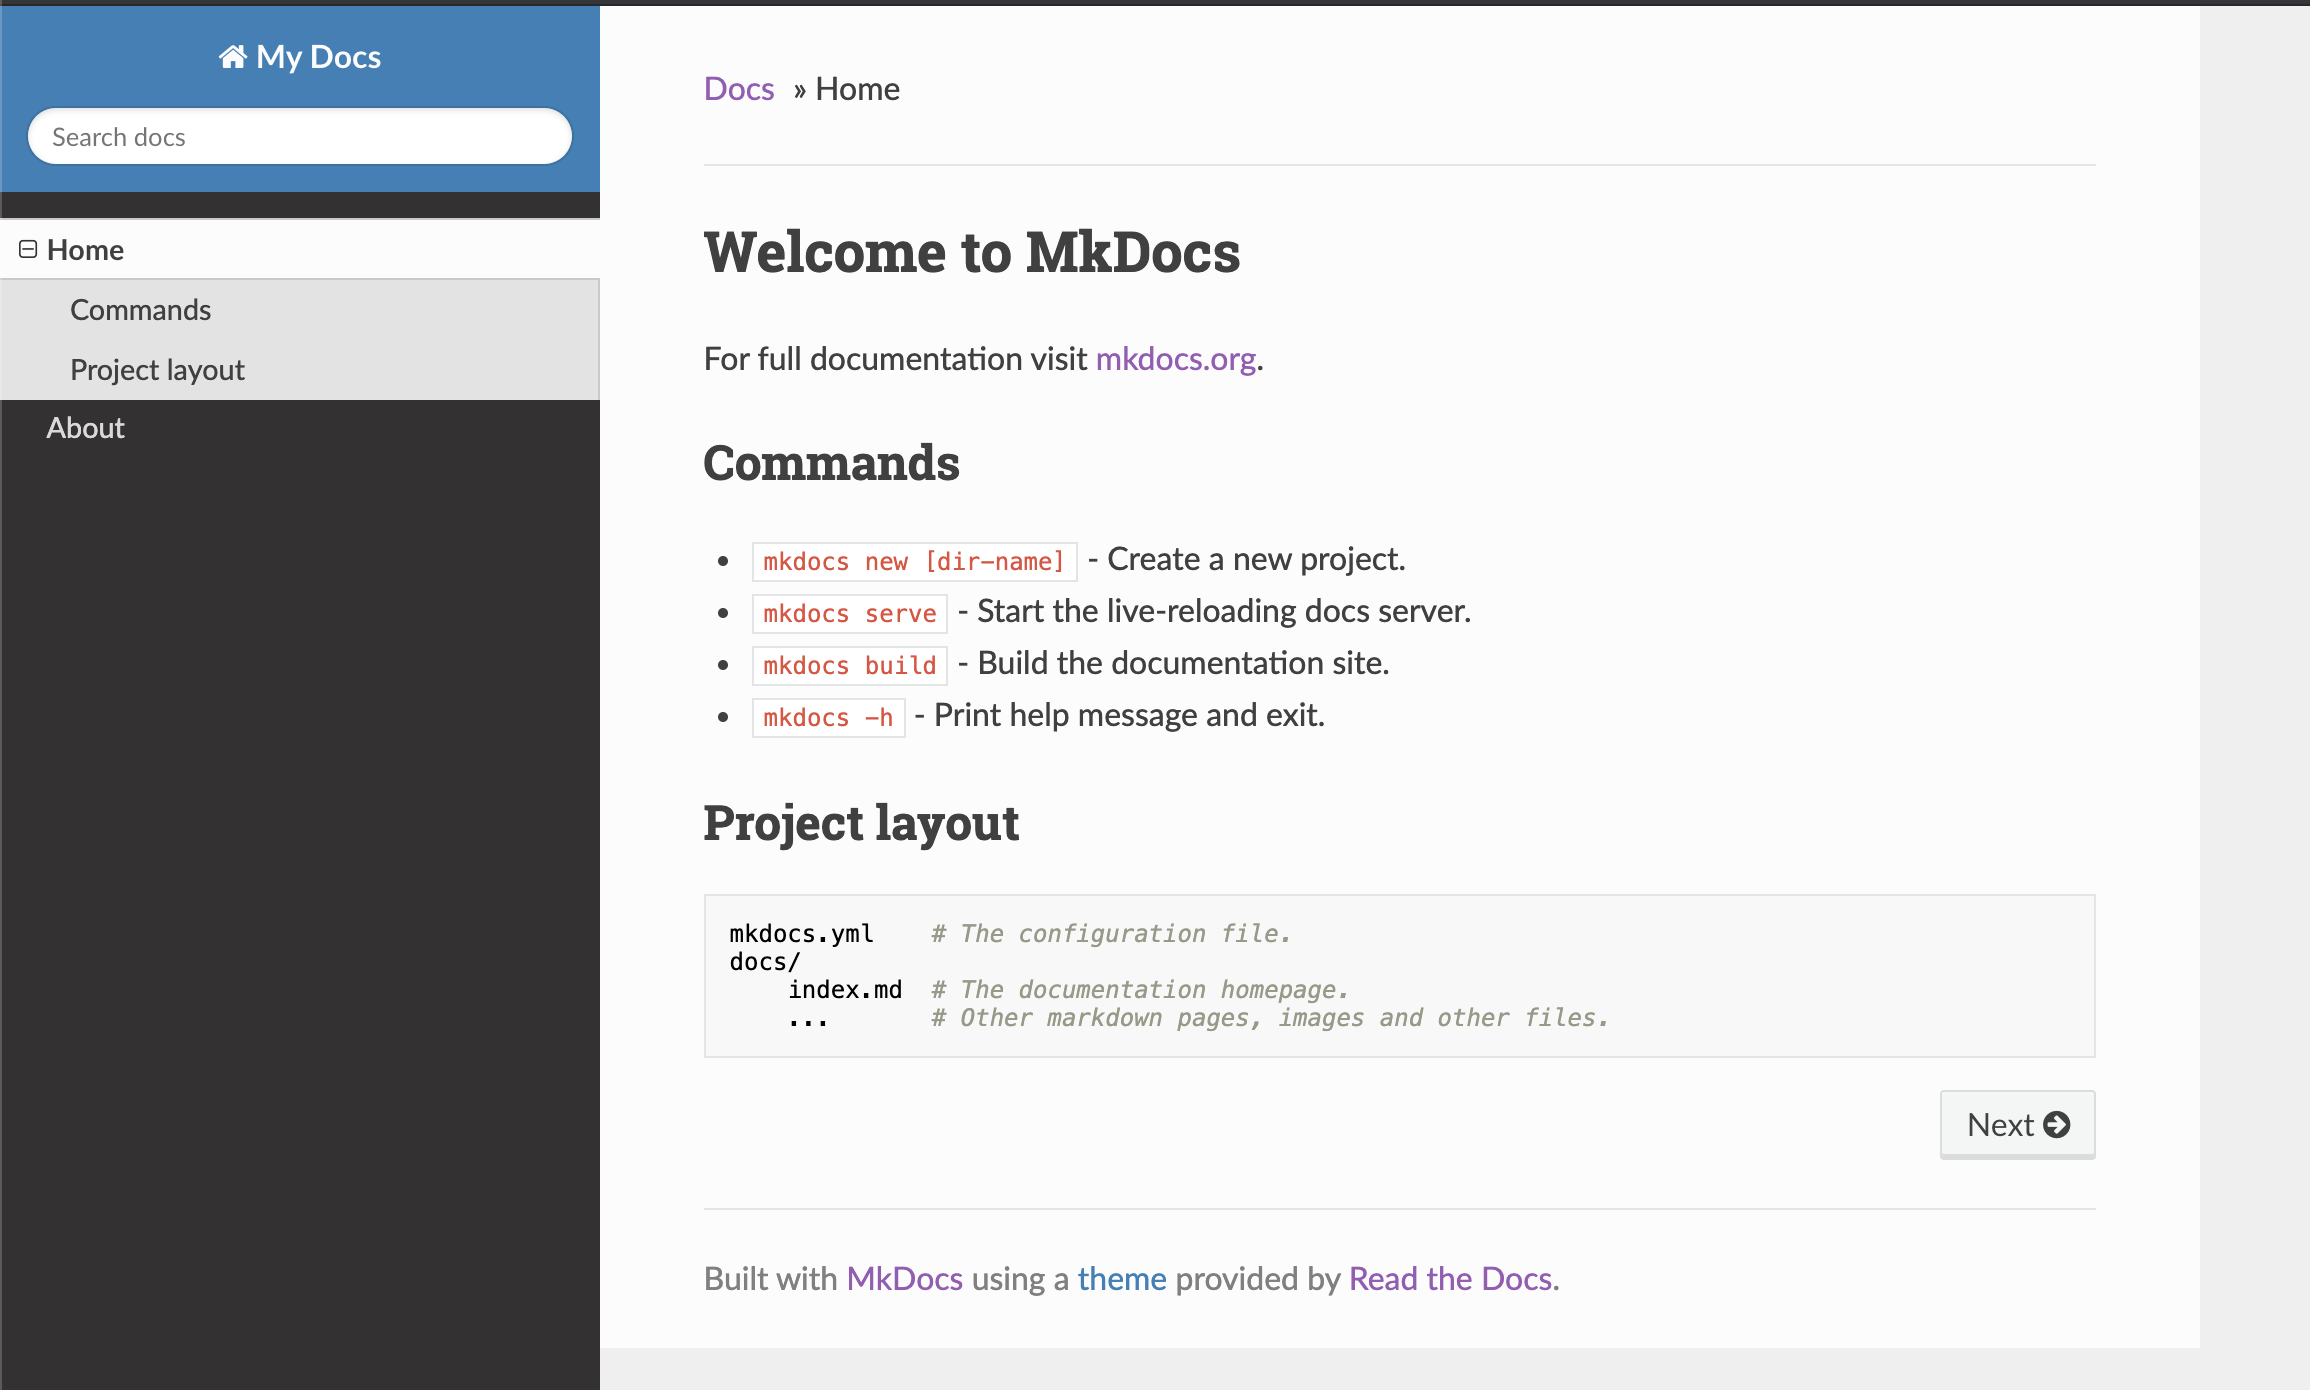The width and height of the screenshot is (2310, 1390).
Task: Click the Commands section heading
Action: (x=831, y=463)
